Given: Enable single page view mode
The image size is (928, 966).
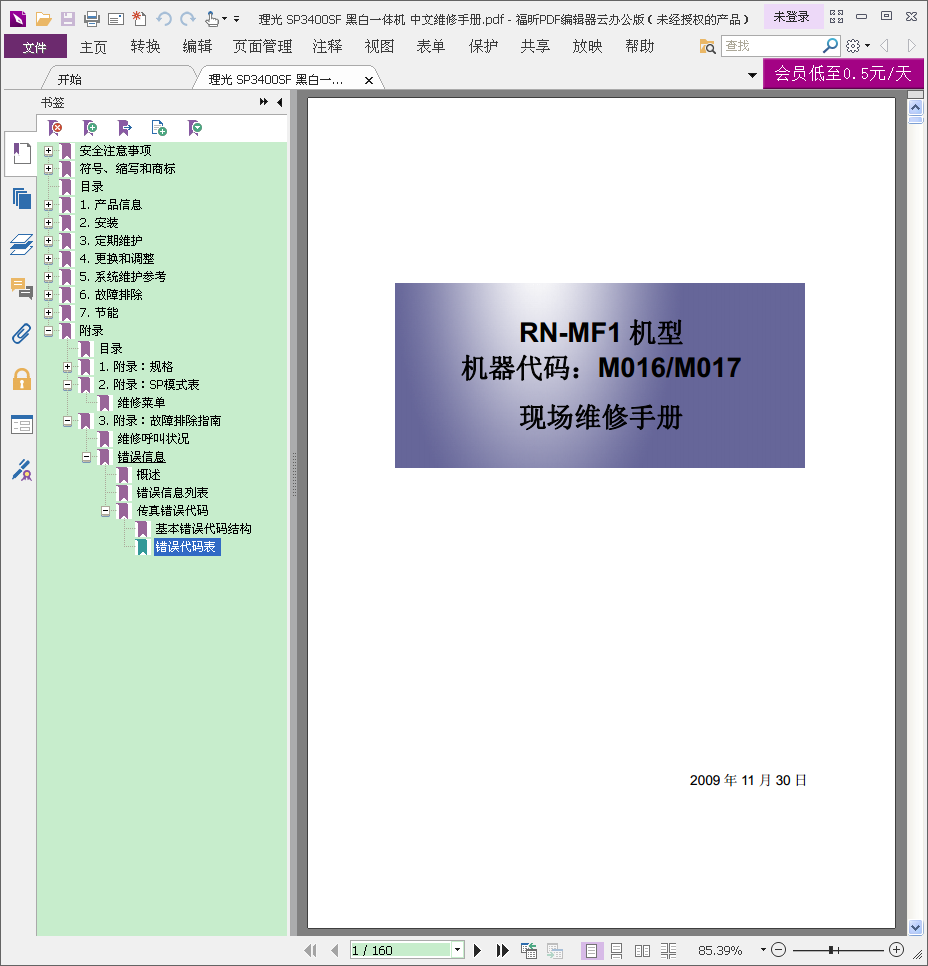Looking at the screenshot, I should 592,951.
